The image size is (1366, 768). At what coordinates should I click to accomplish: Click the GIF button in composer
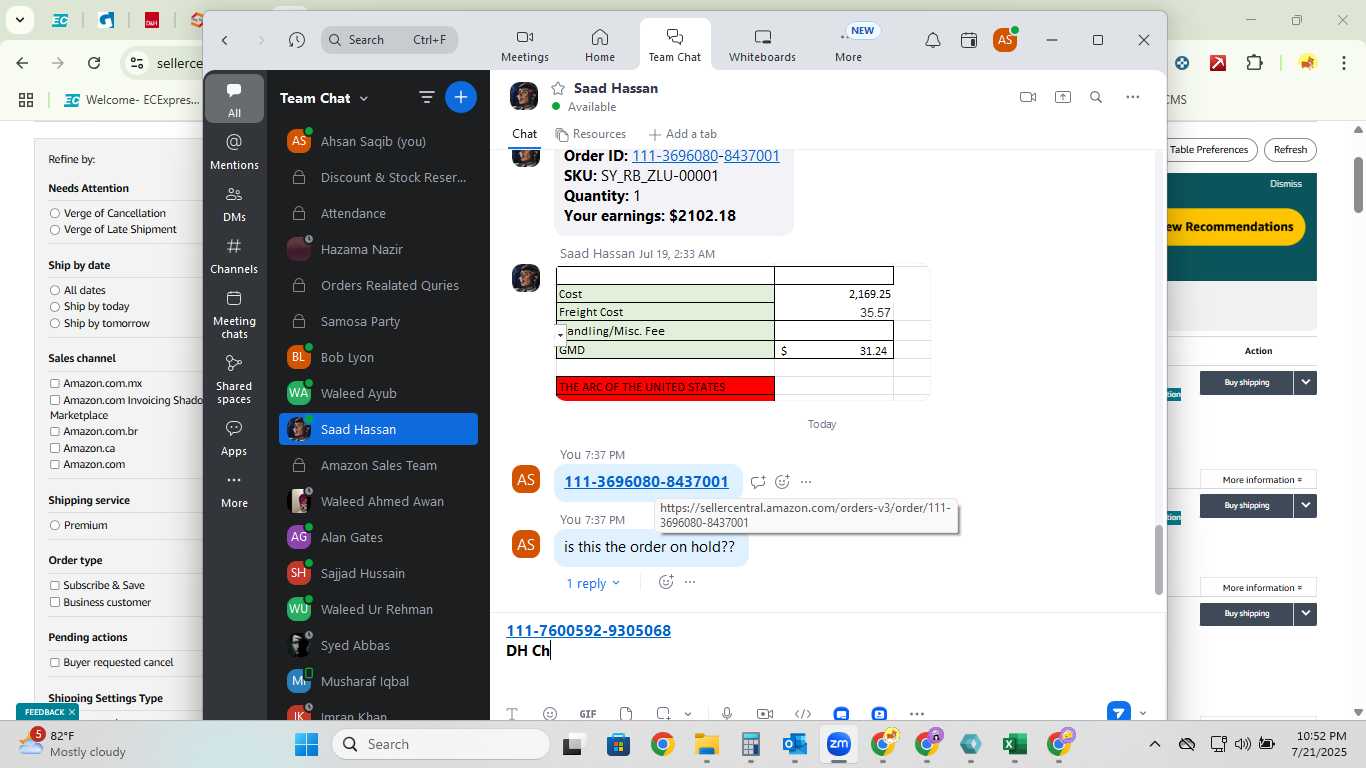588,714
